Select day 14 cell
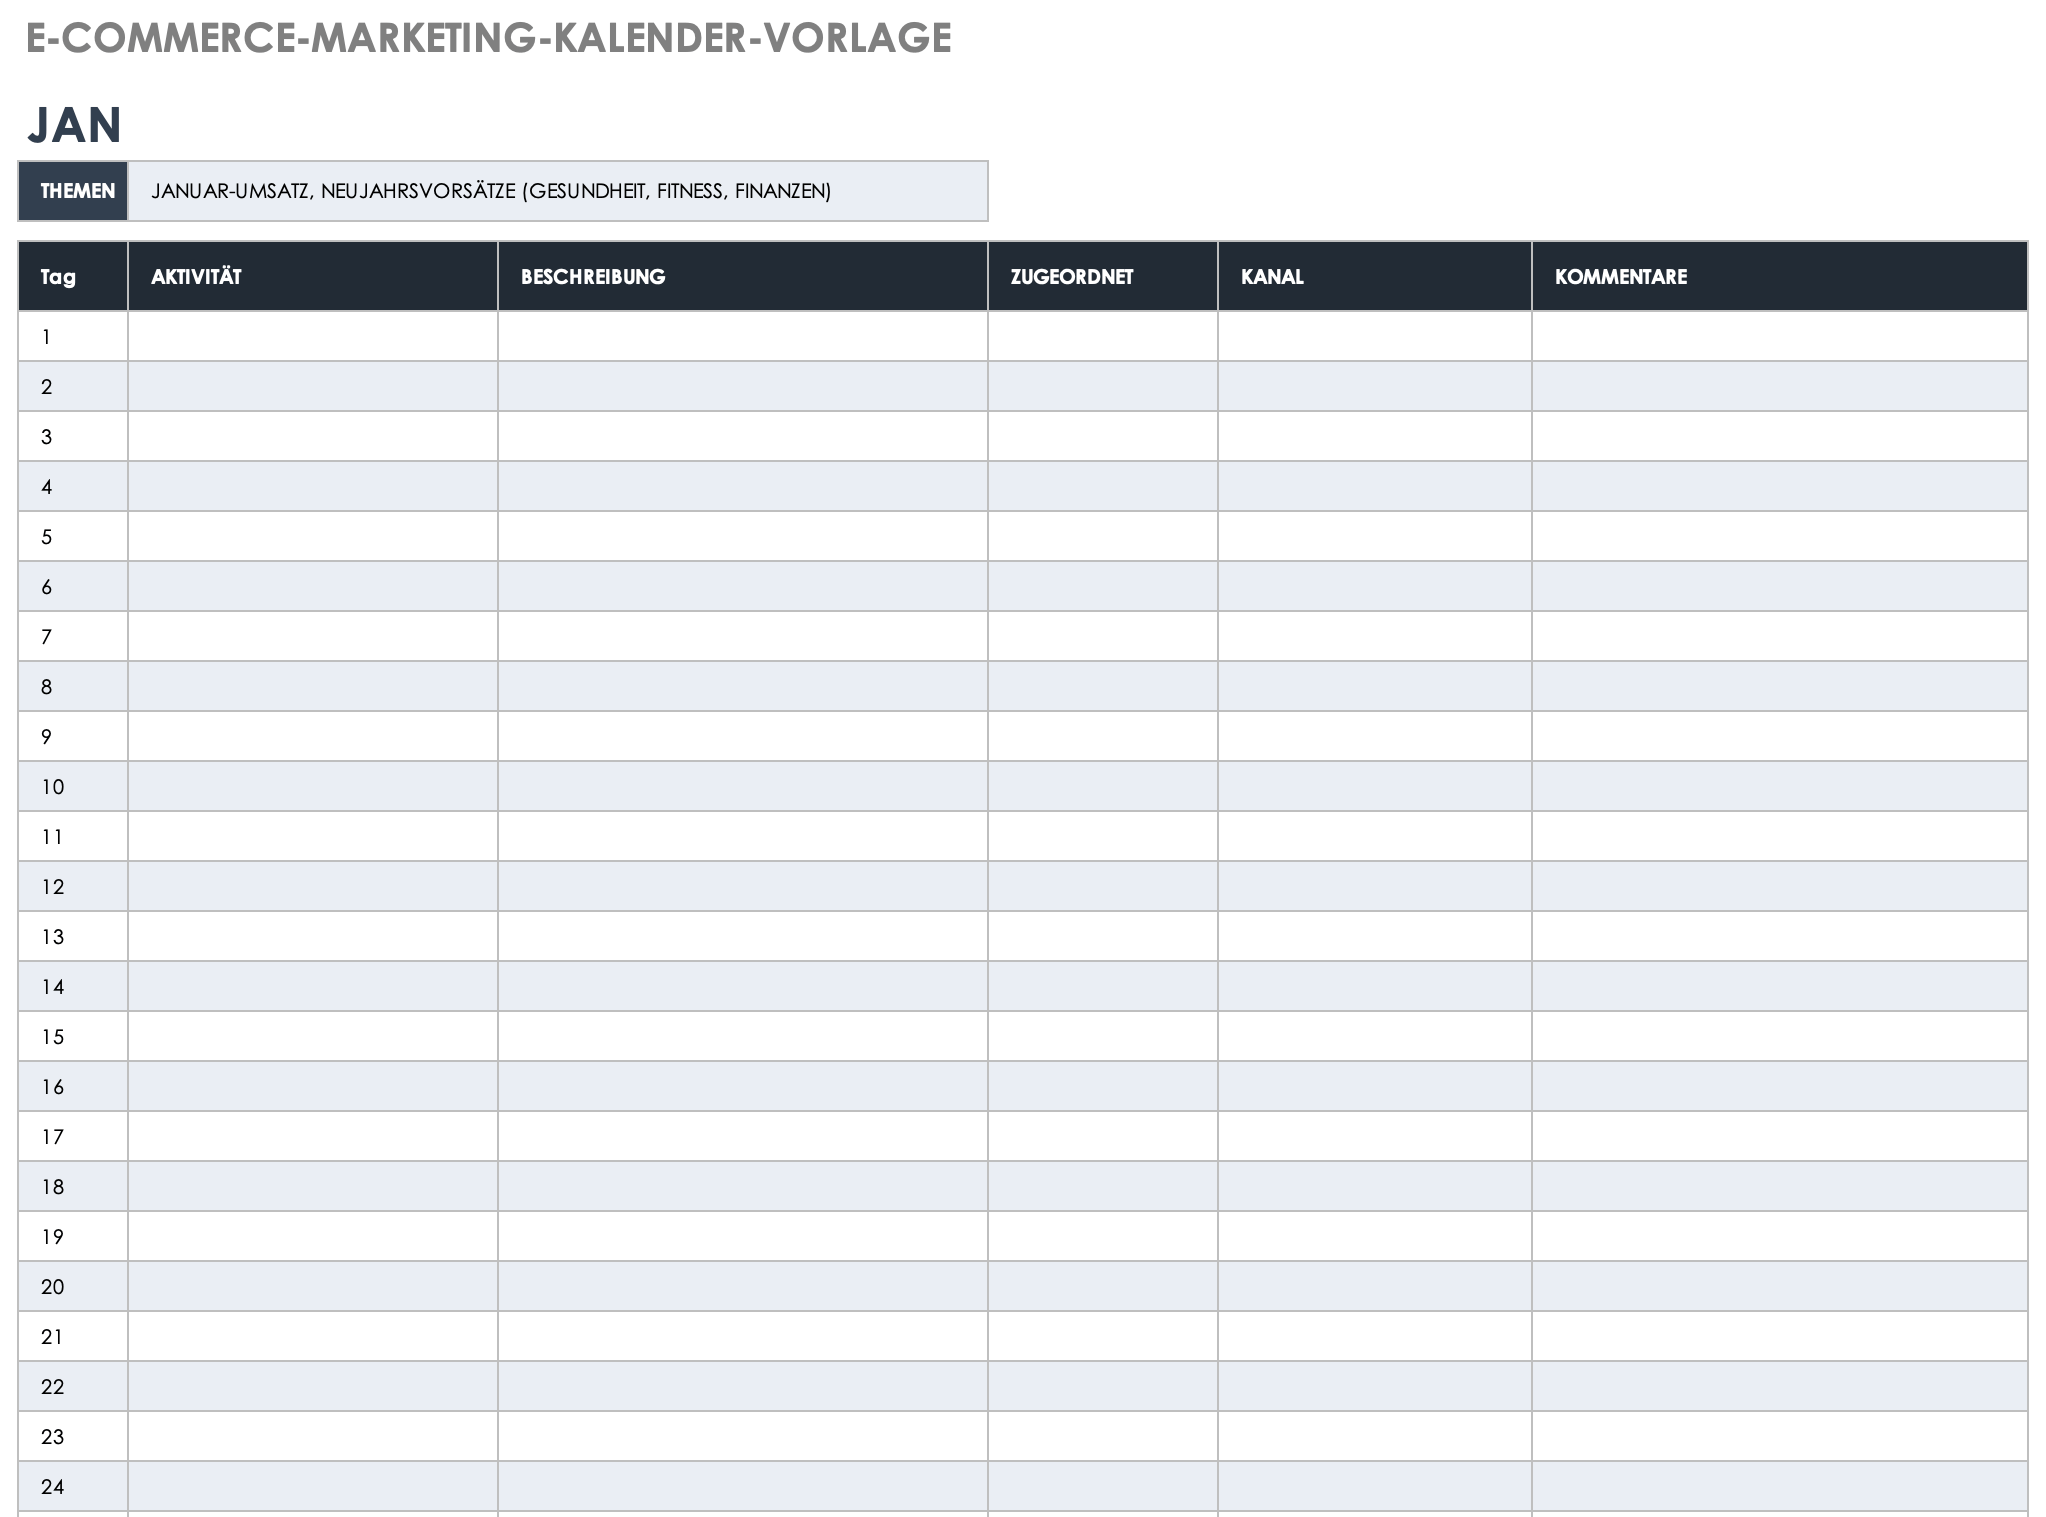This screenshot has width=2046, height=1517. (73, 987)
